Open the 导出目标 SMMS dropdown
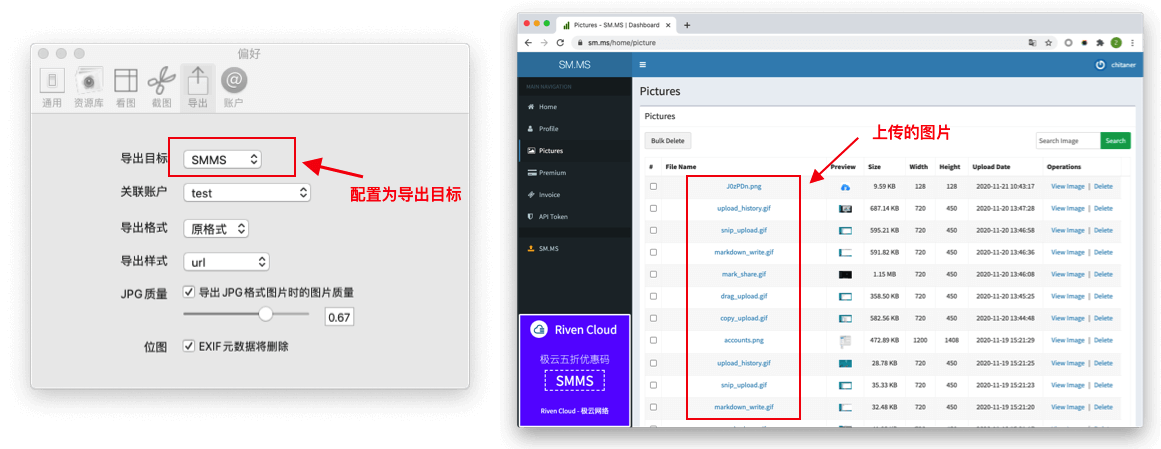 click(222, 159)
